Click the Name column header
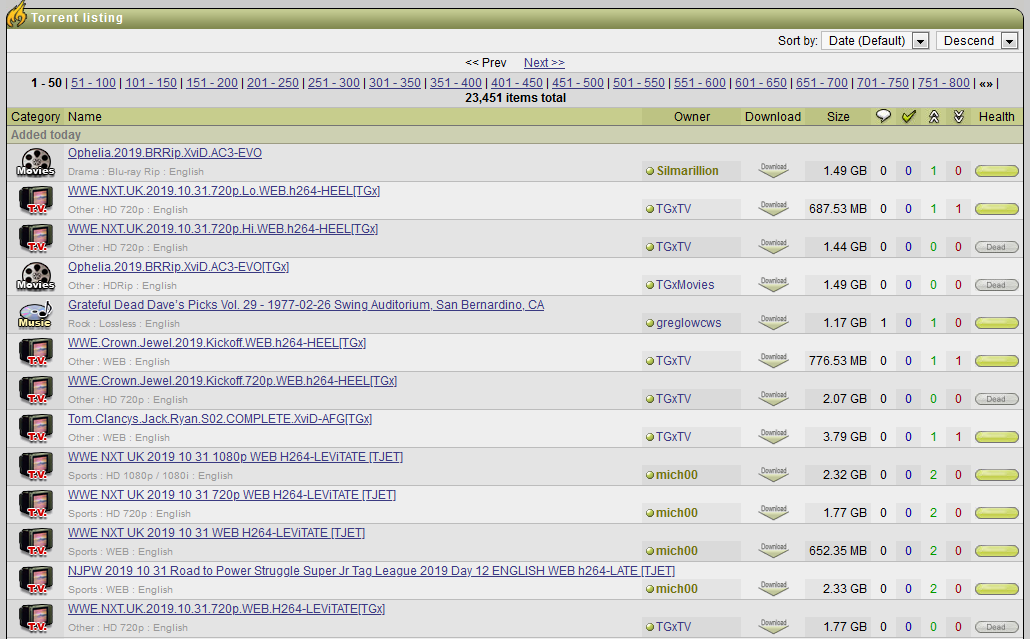 pos(85,117)
